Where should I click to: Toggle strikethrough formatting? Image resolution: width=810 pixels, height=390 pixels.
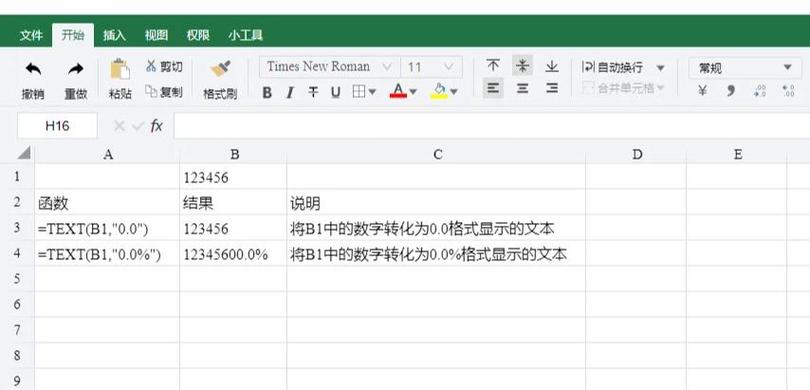313,92
